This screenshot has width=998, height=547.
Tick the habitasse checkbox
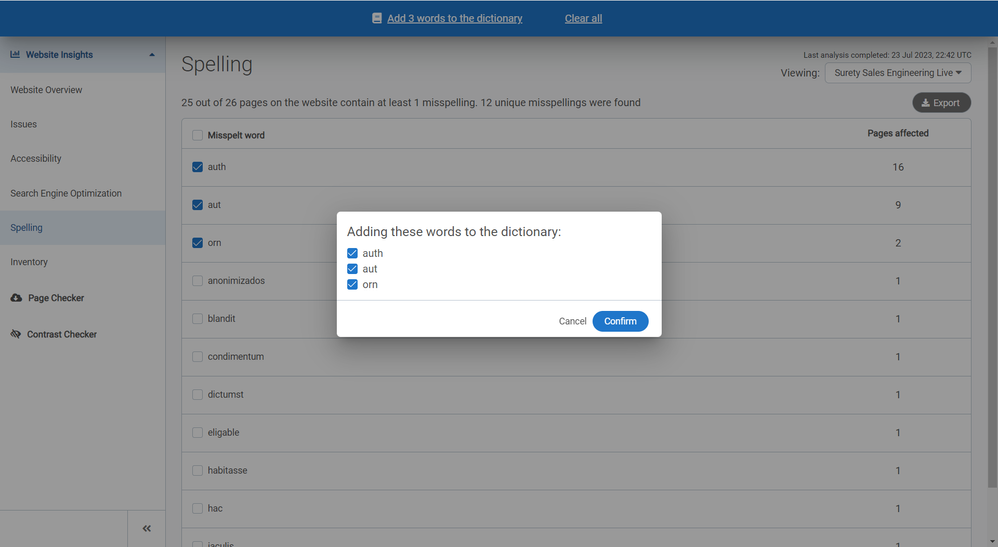(197, 471)
